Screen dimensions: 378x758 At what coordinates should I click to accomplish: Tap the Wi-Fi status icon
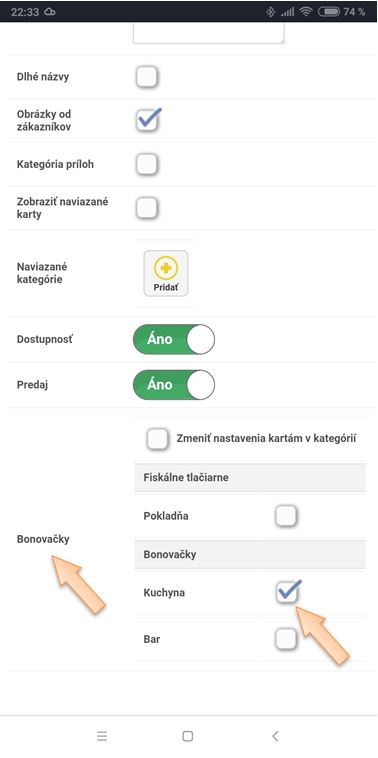point(305,12)
